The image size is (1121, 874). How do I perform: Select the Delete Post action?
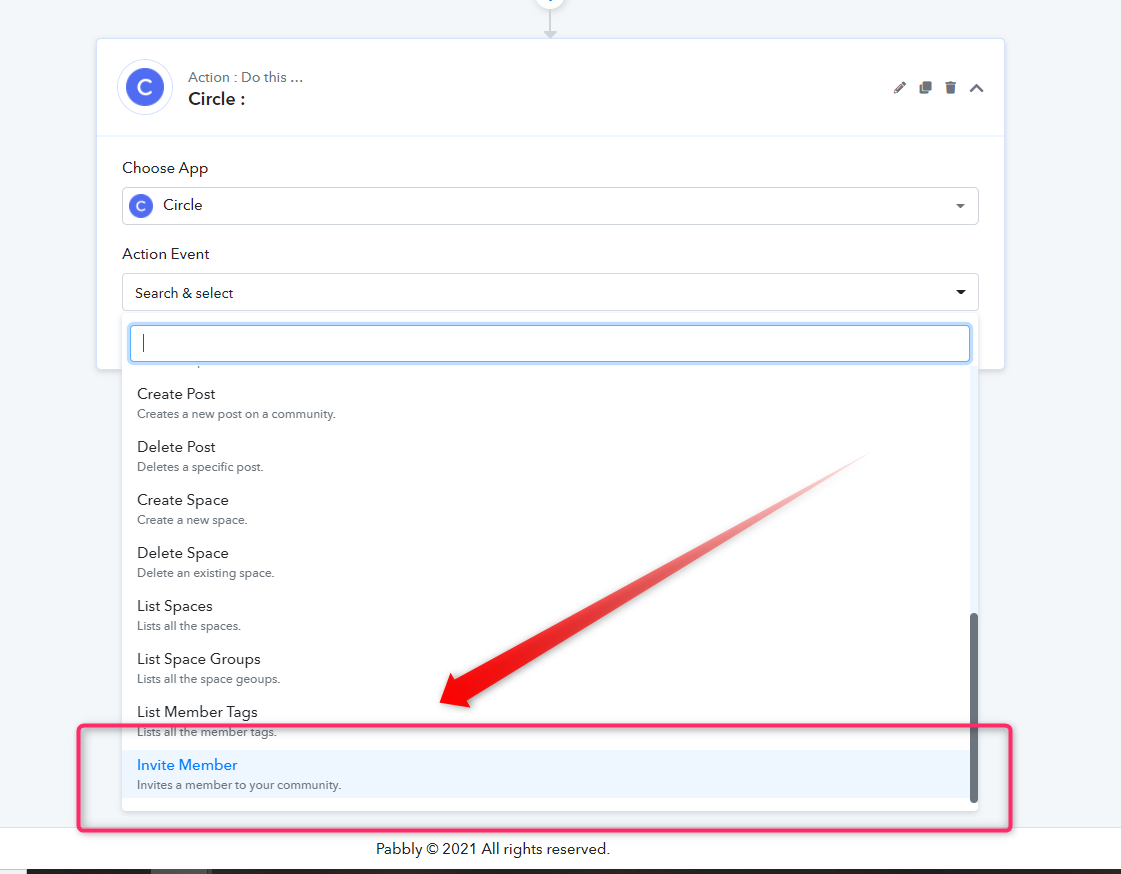545,456
